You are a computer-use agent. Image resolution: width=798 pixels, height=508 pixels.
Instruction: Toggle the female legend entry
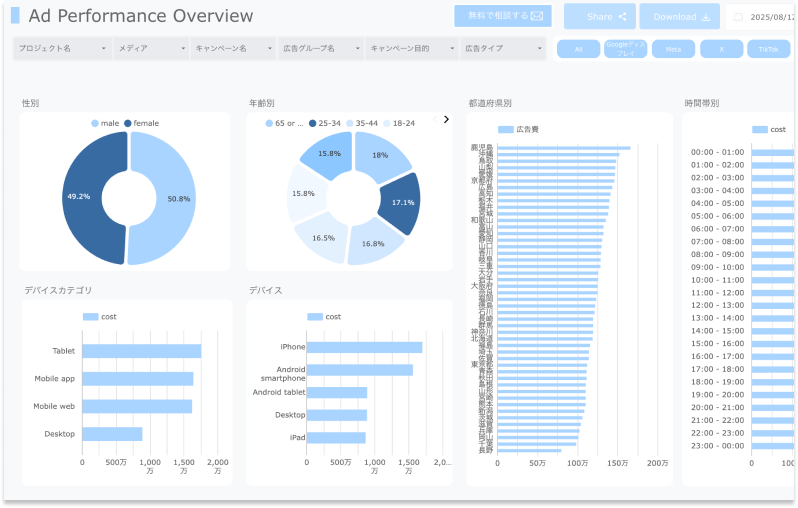tap(141, 123)
